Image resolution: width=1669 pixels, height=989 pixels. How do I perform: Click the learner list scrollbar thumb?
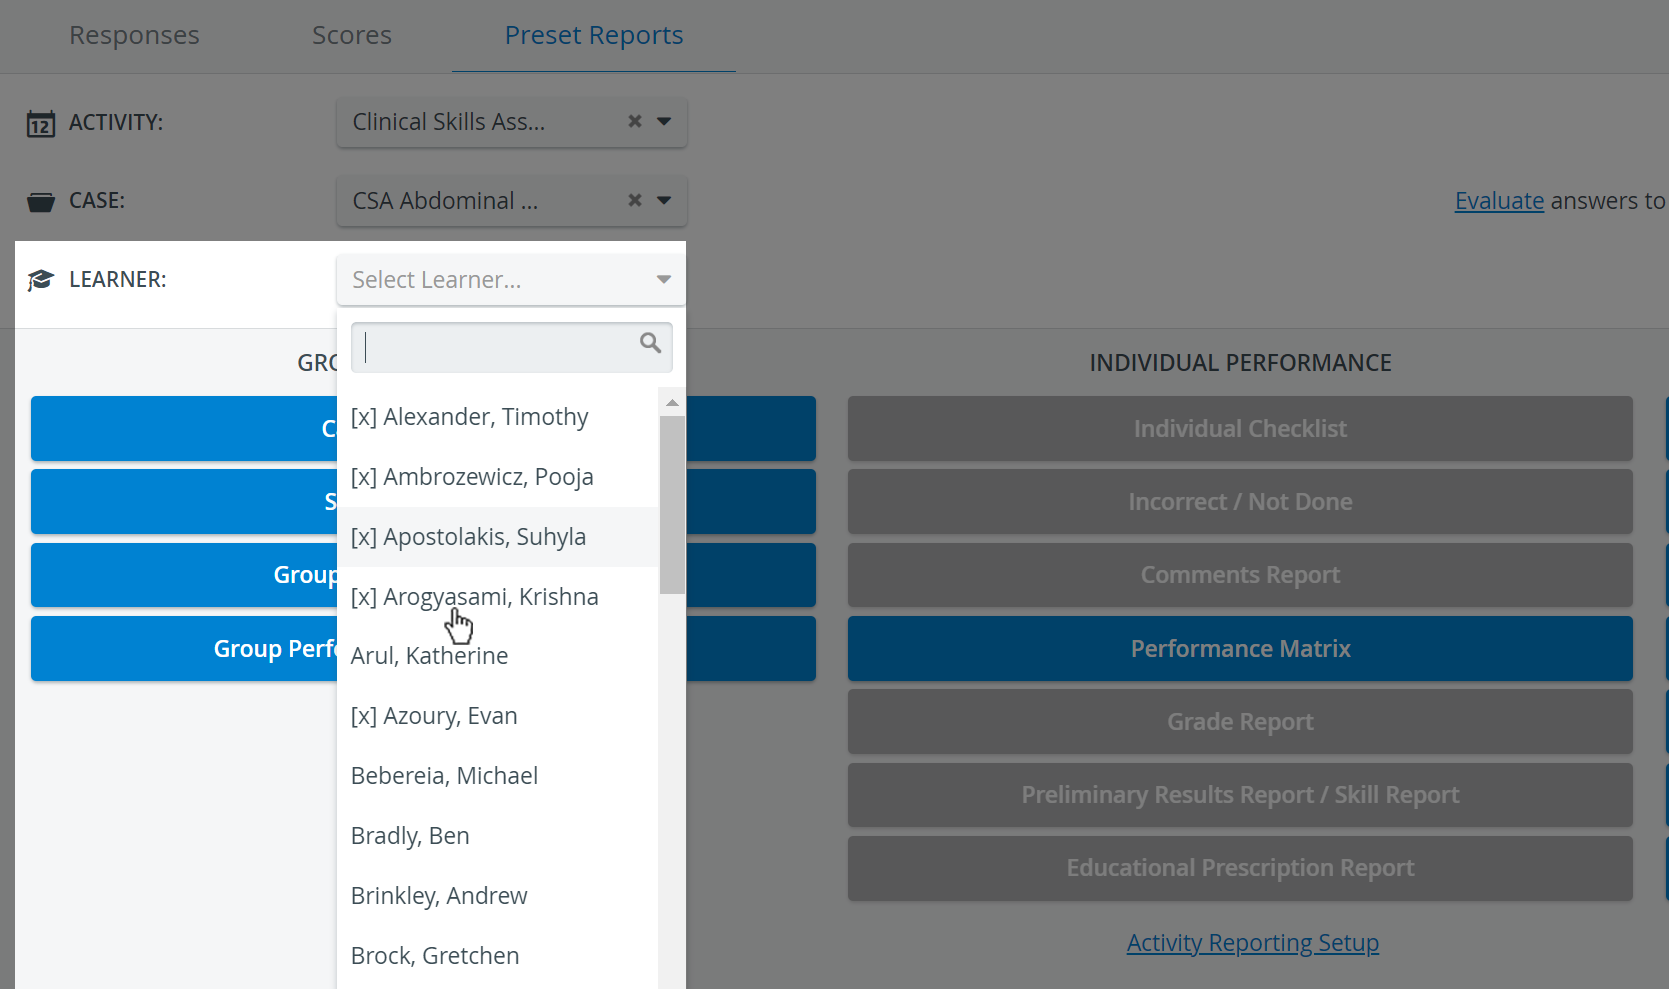tap(672, 505)
